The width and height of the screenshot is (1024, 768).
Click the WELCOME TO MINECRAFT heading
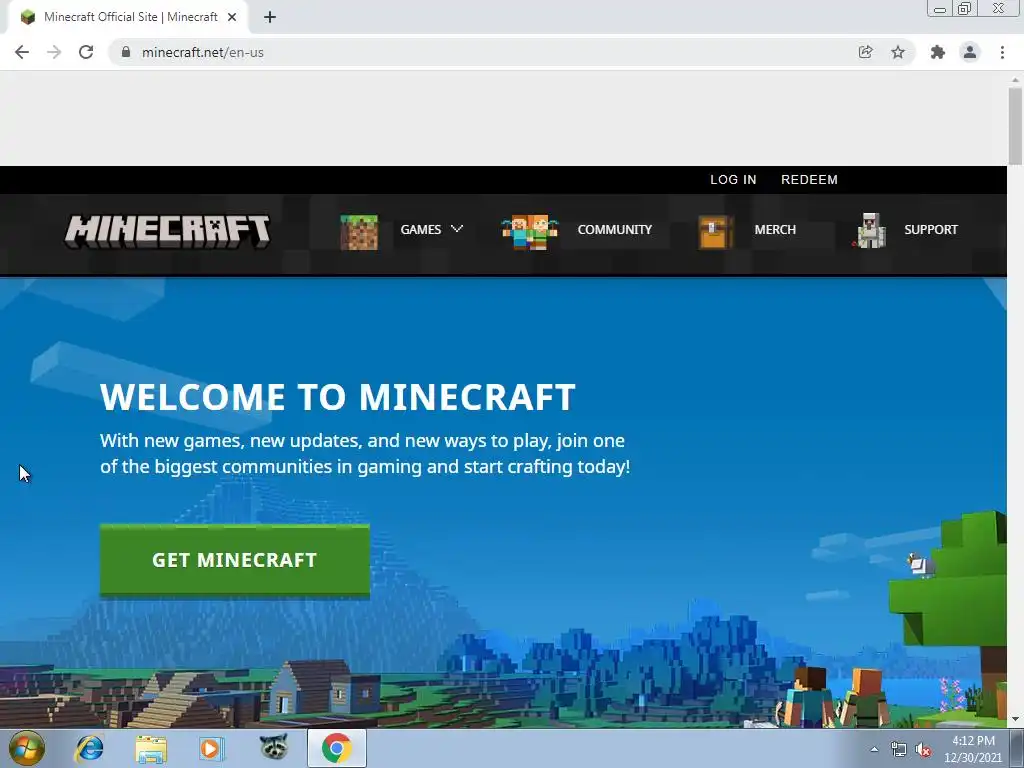click(x=338, y=396)
